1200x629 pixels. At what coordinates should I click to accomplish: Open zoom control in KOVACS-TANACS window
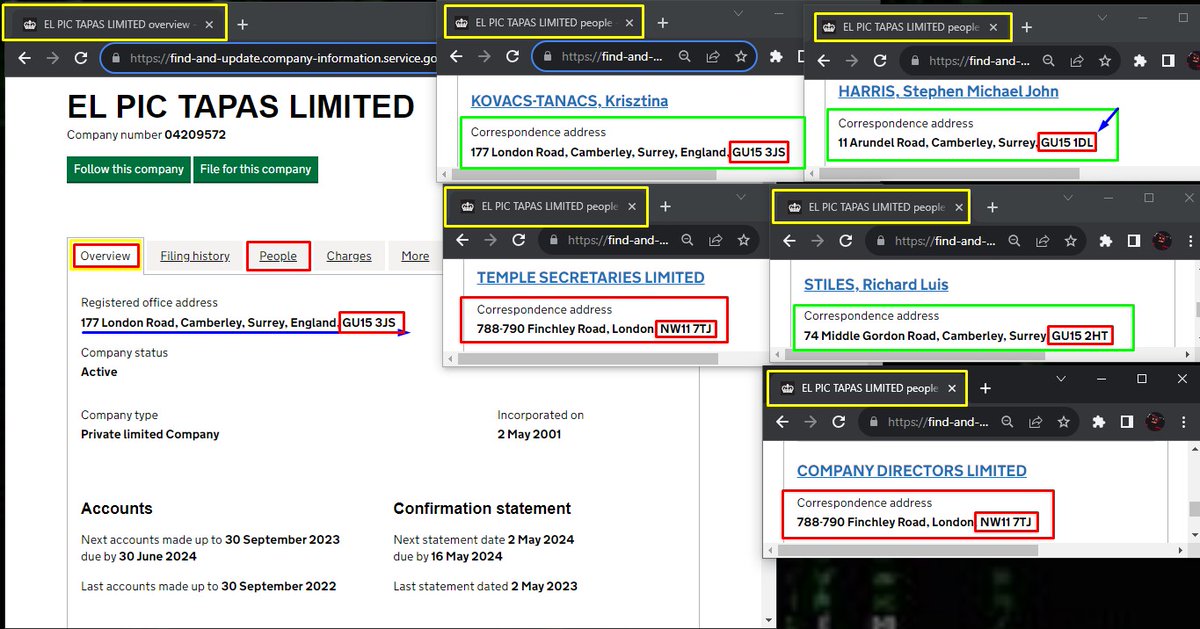point(685,57)
